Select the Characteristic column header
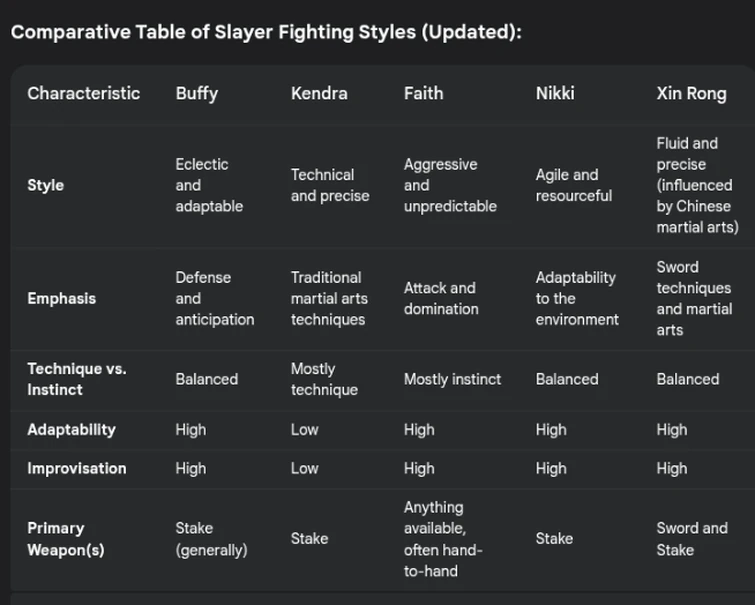The height and width of the screenshot is (605, 755). click(84, 93)
